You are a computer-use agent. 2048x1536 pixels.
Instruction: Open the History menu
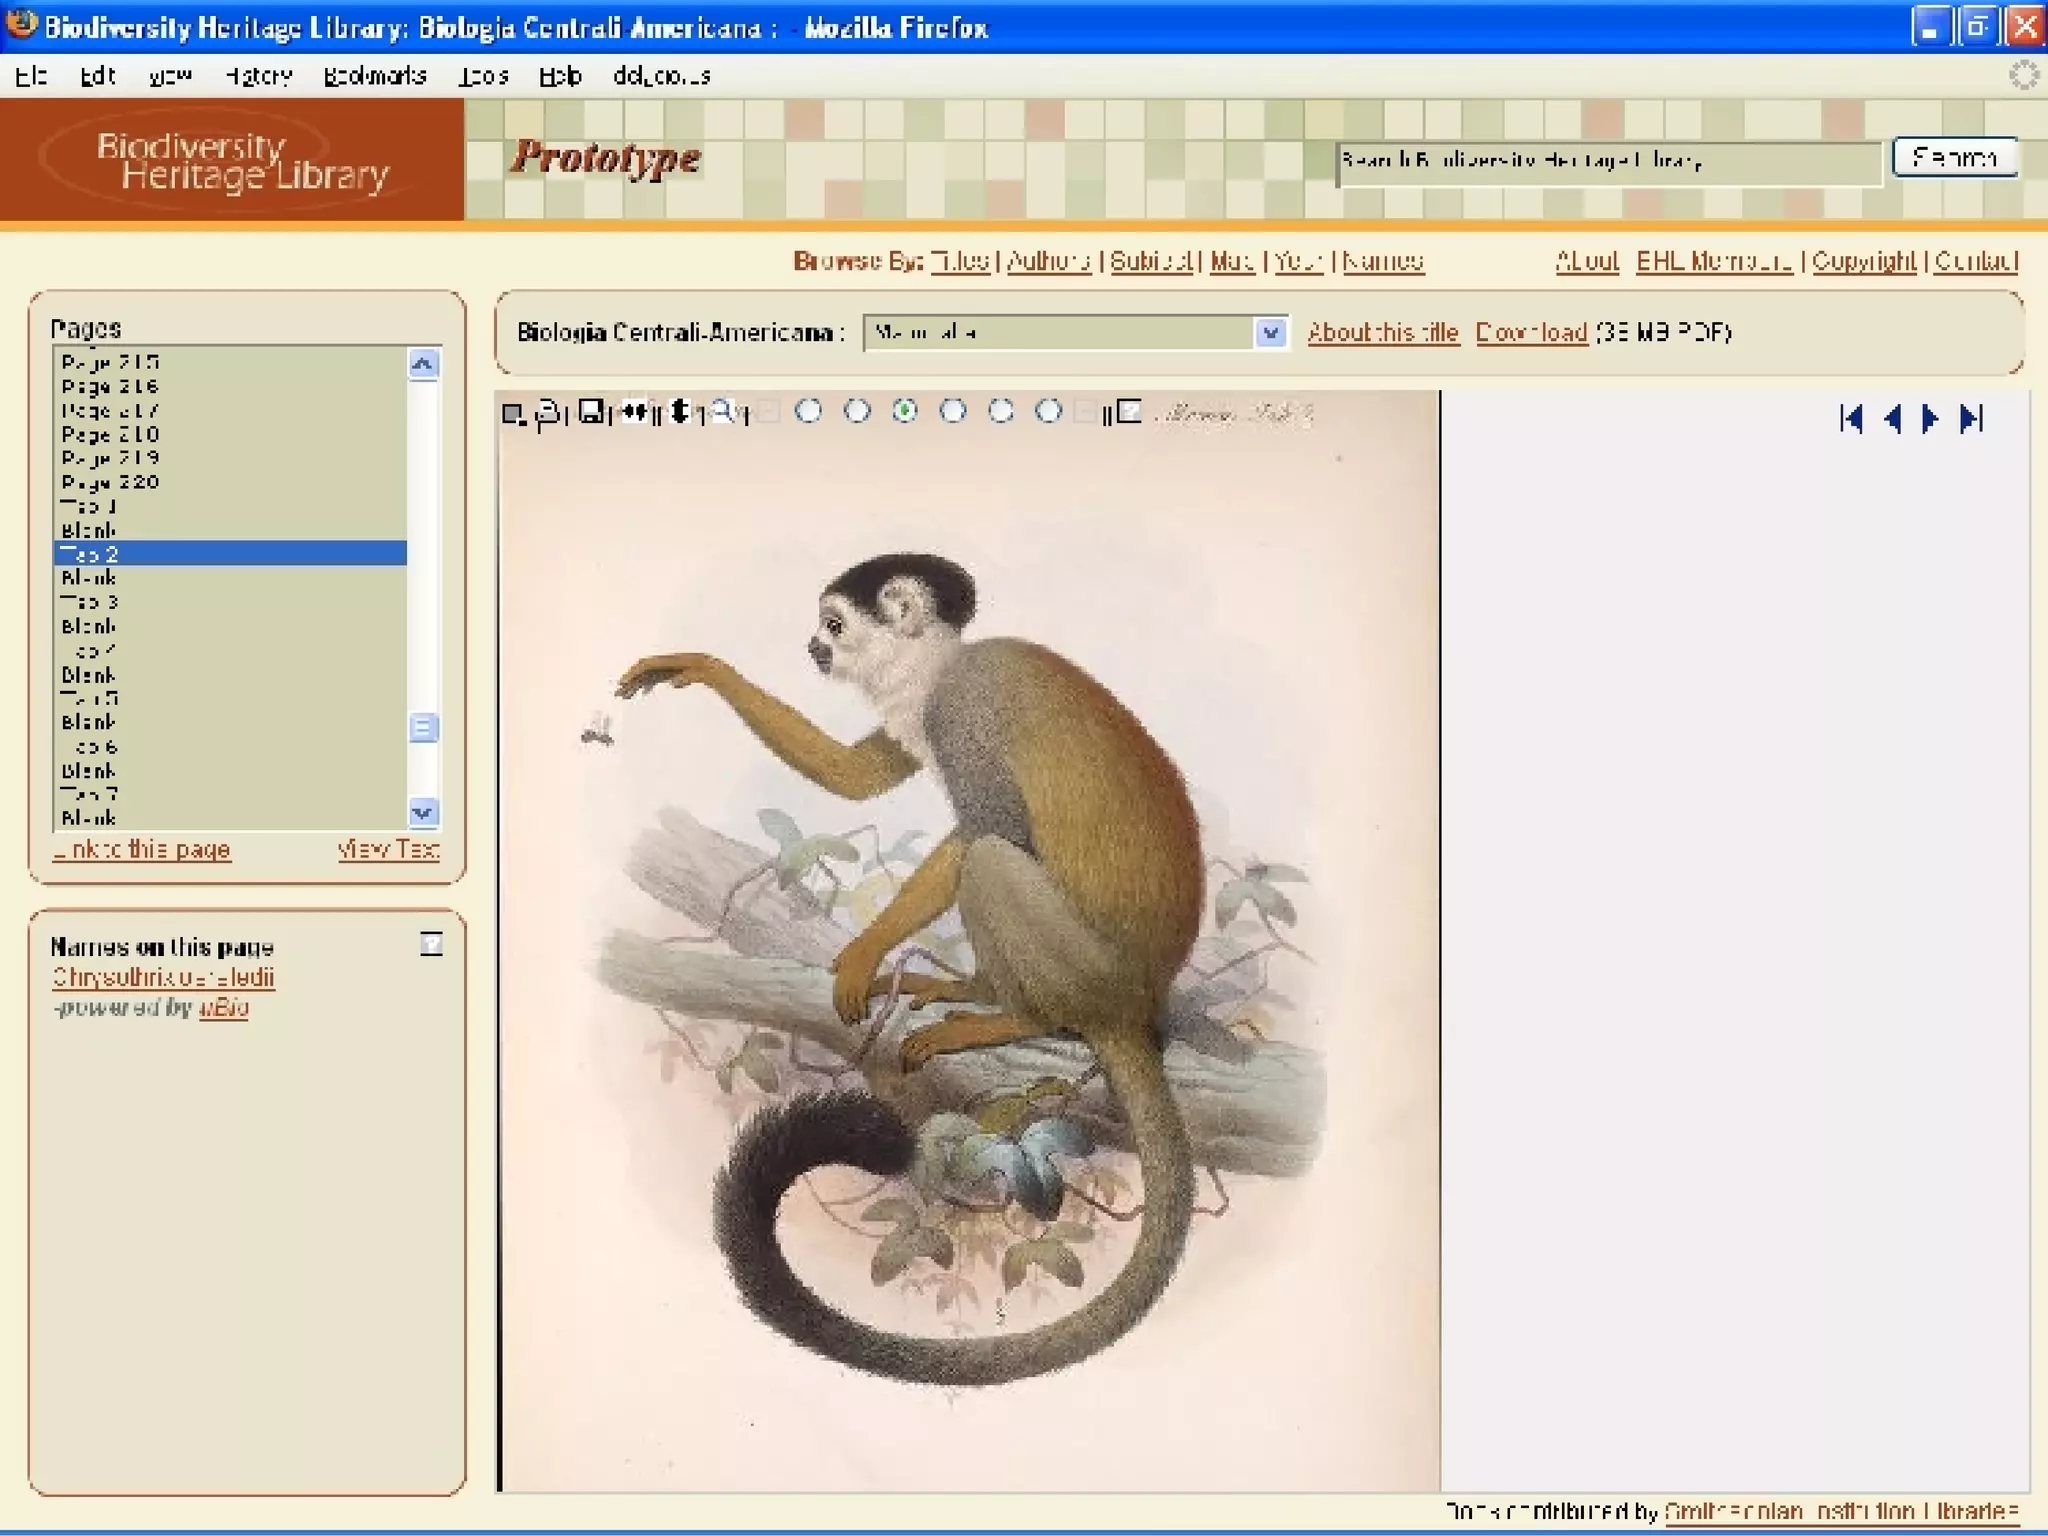(x=258, y=76)
